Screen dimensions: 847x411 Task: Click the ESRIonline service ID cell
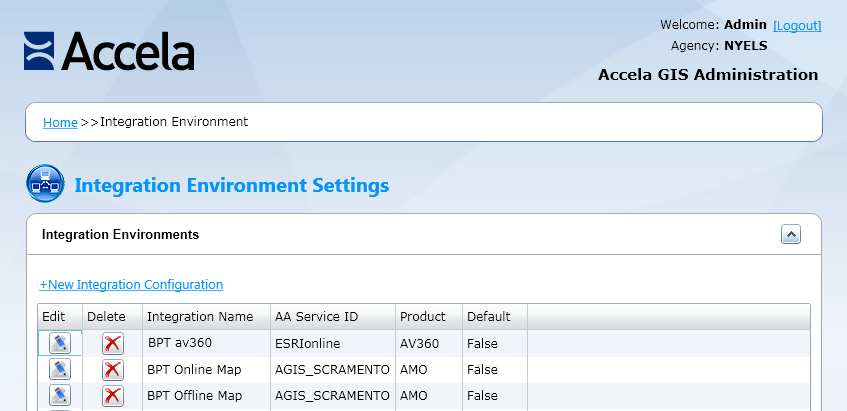308,343
